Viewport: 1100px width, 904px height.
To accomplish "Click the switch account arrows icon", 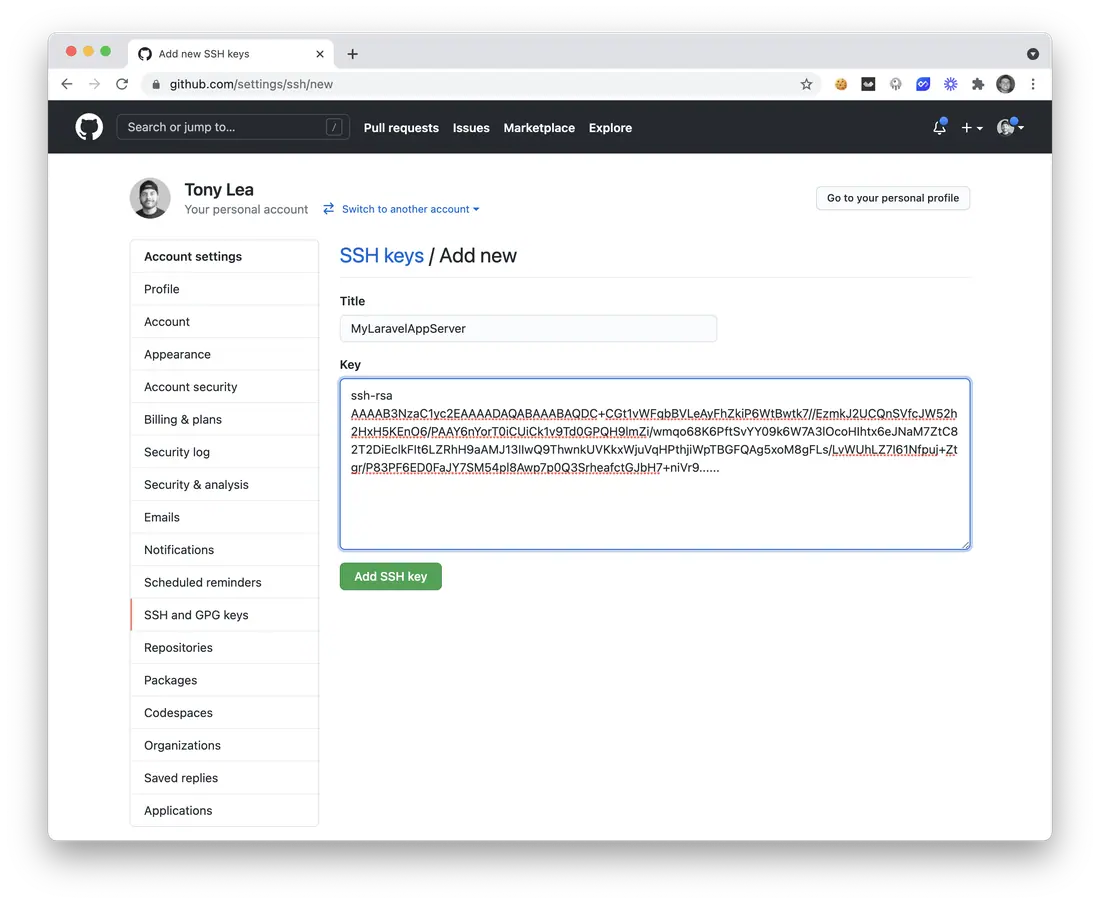I will pos(328,209).
